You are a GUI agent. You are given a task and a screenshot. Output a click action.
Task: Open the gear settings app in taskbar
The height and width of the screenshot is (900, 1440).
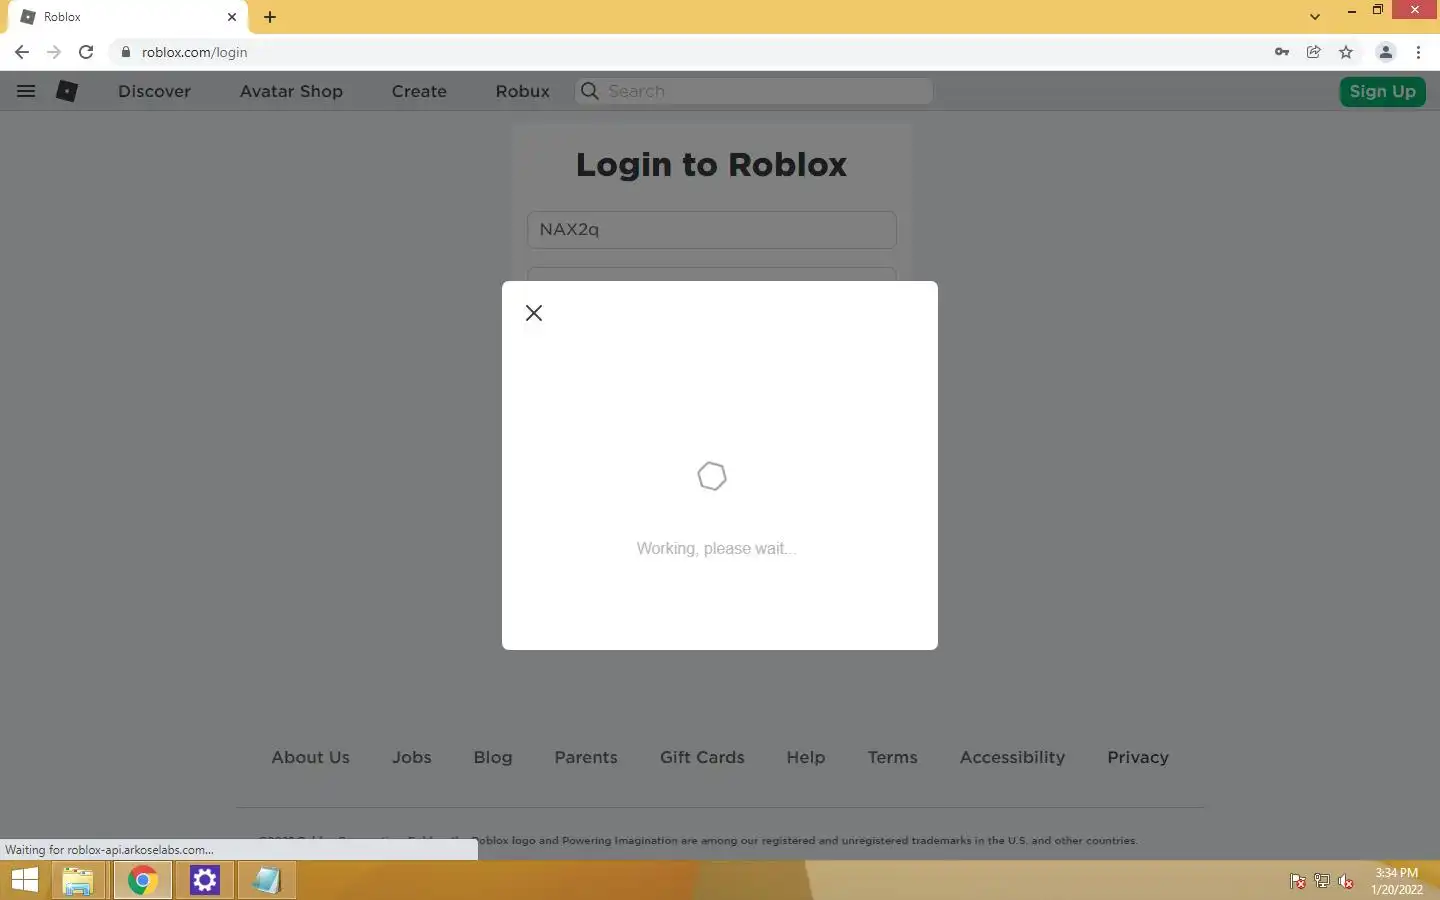[205, 881]
